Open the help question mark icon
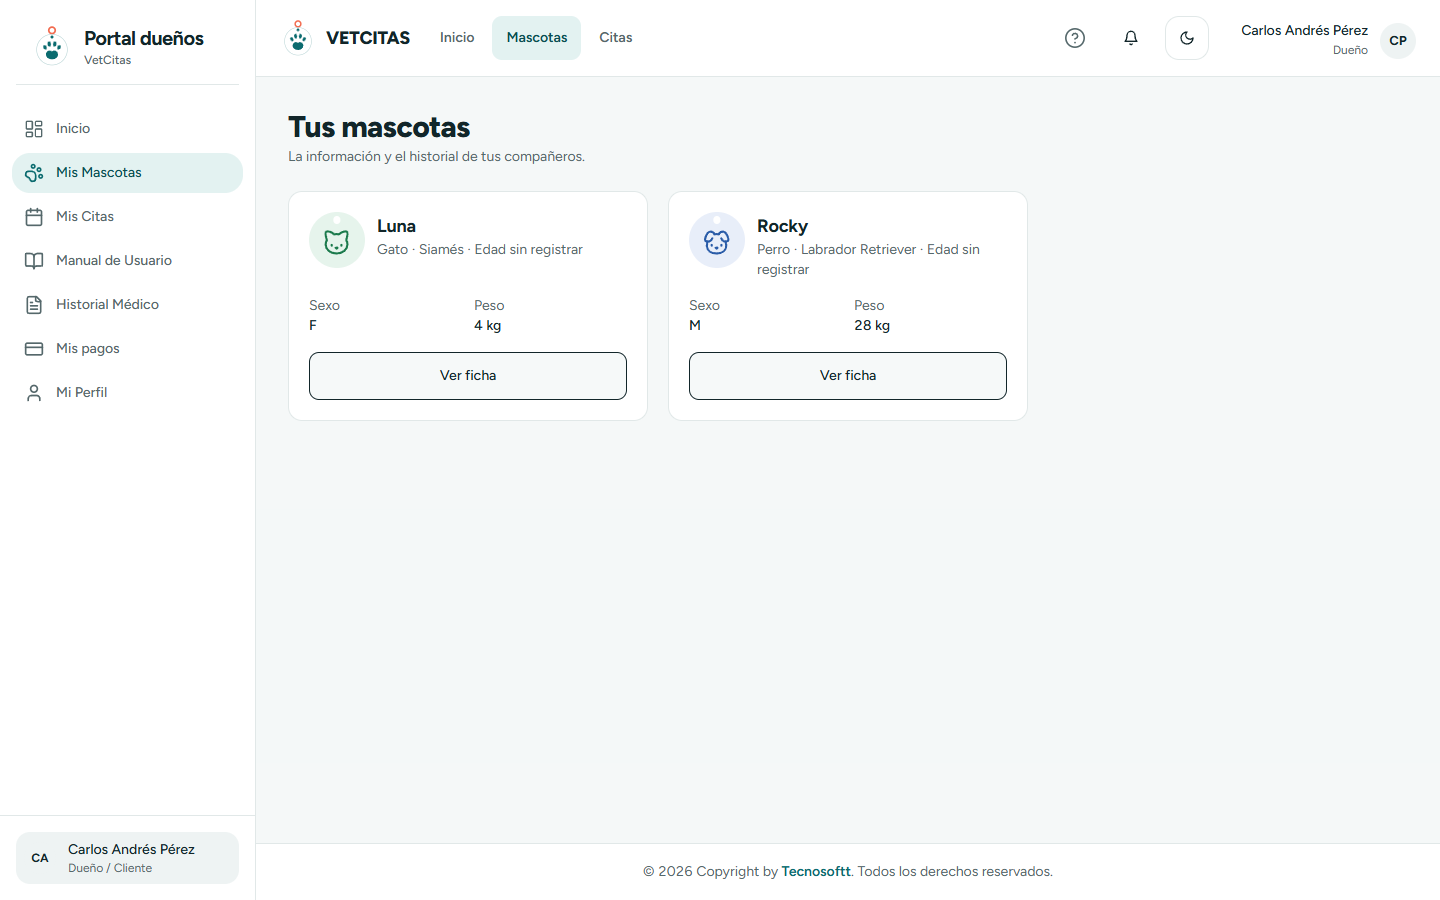 click(x=1075, y=38)
